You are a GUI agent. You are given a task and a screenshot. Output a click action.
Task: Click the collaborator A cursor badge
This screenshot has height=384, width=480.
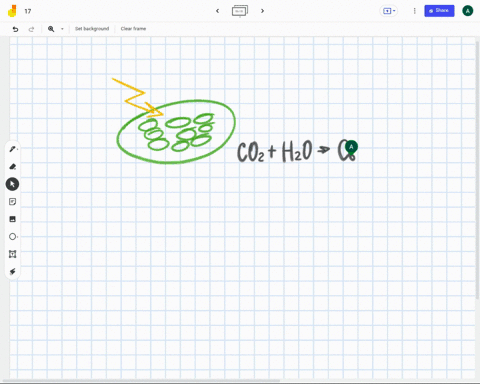[x=351, y=147]
